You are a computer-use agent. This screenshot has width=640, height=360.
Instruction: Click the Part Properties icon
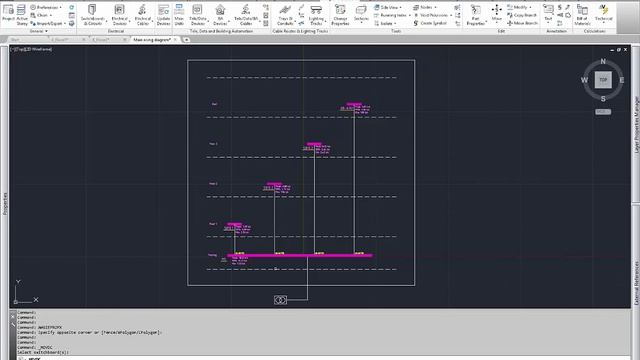coord(476,15)
